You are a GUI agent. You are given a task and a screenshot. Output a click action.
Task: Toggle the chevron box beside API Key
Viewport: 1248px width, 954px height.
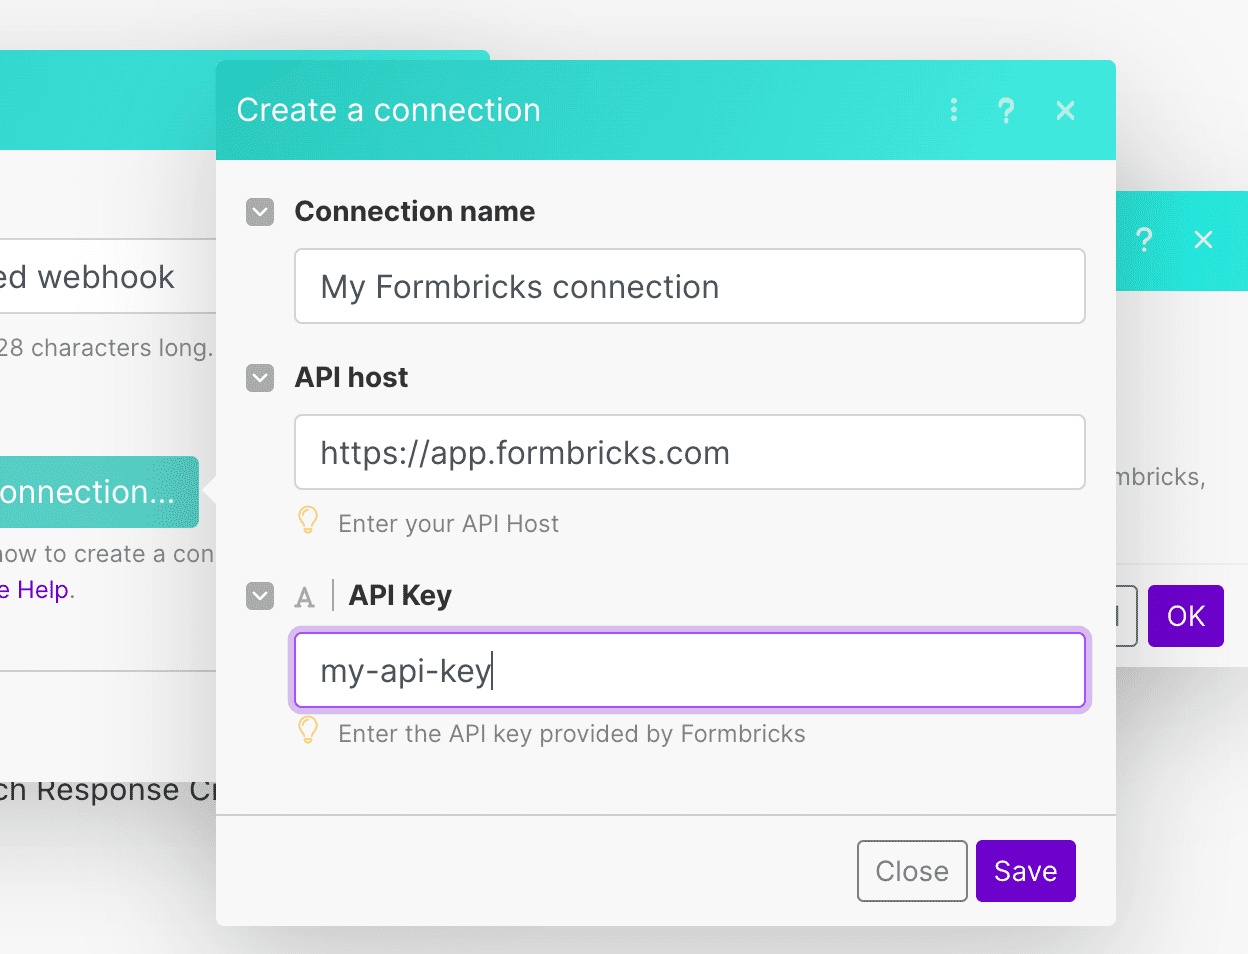click(x=260, y=596)
